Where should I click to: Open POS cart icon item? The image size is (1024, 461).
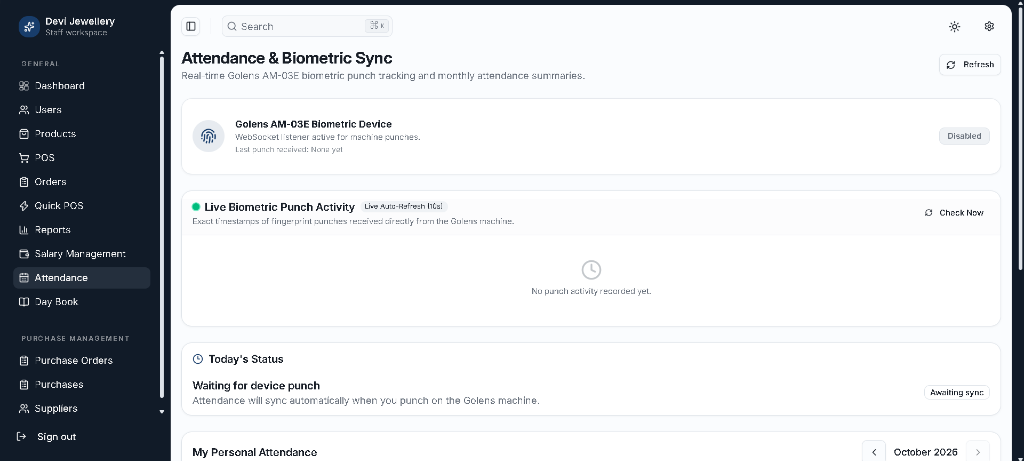[x=82, y=157]
